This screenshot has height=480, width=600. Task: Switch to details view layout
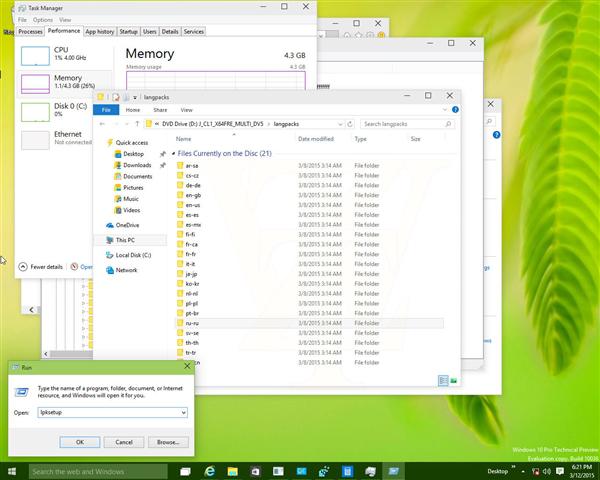click(443, 380)
